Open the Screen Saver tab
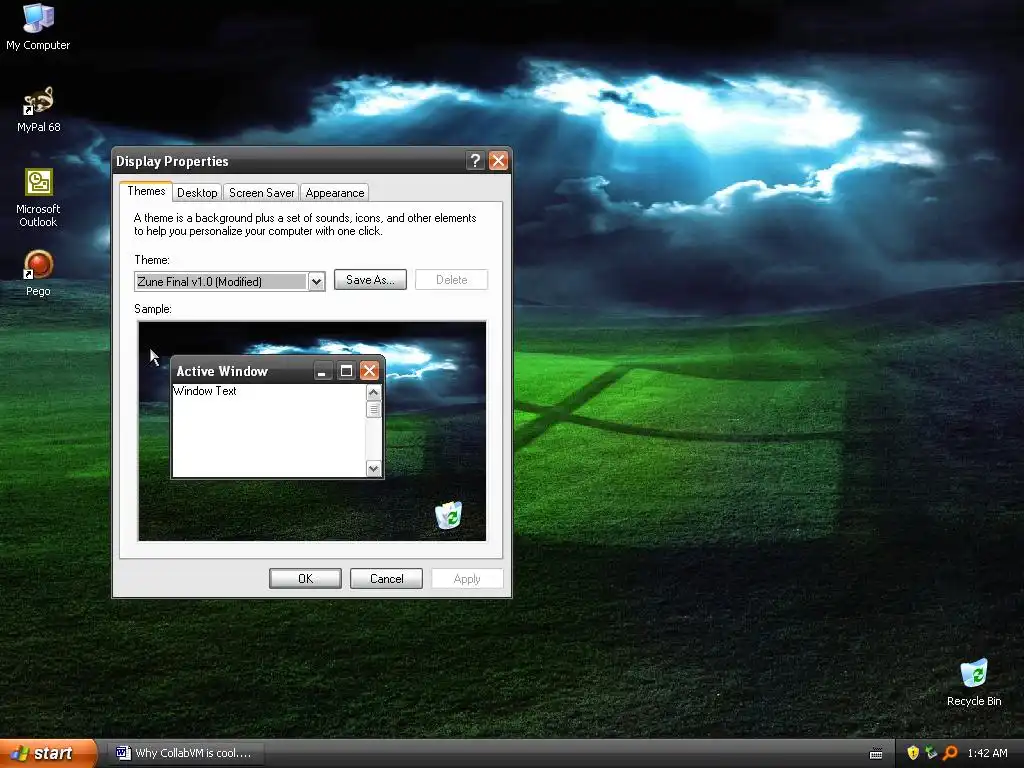1024x768 pixels. [x=261, y=193]
